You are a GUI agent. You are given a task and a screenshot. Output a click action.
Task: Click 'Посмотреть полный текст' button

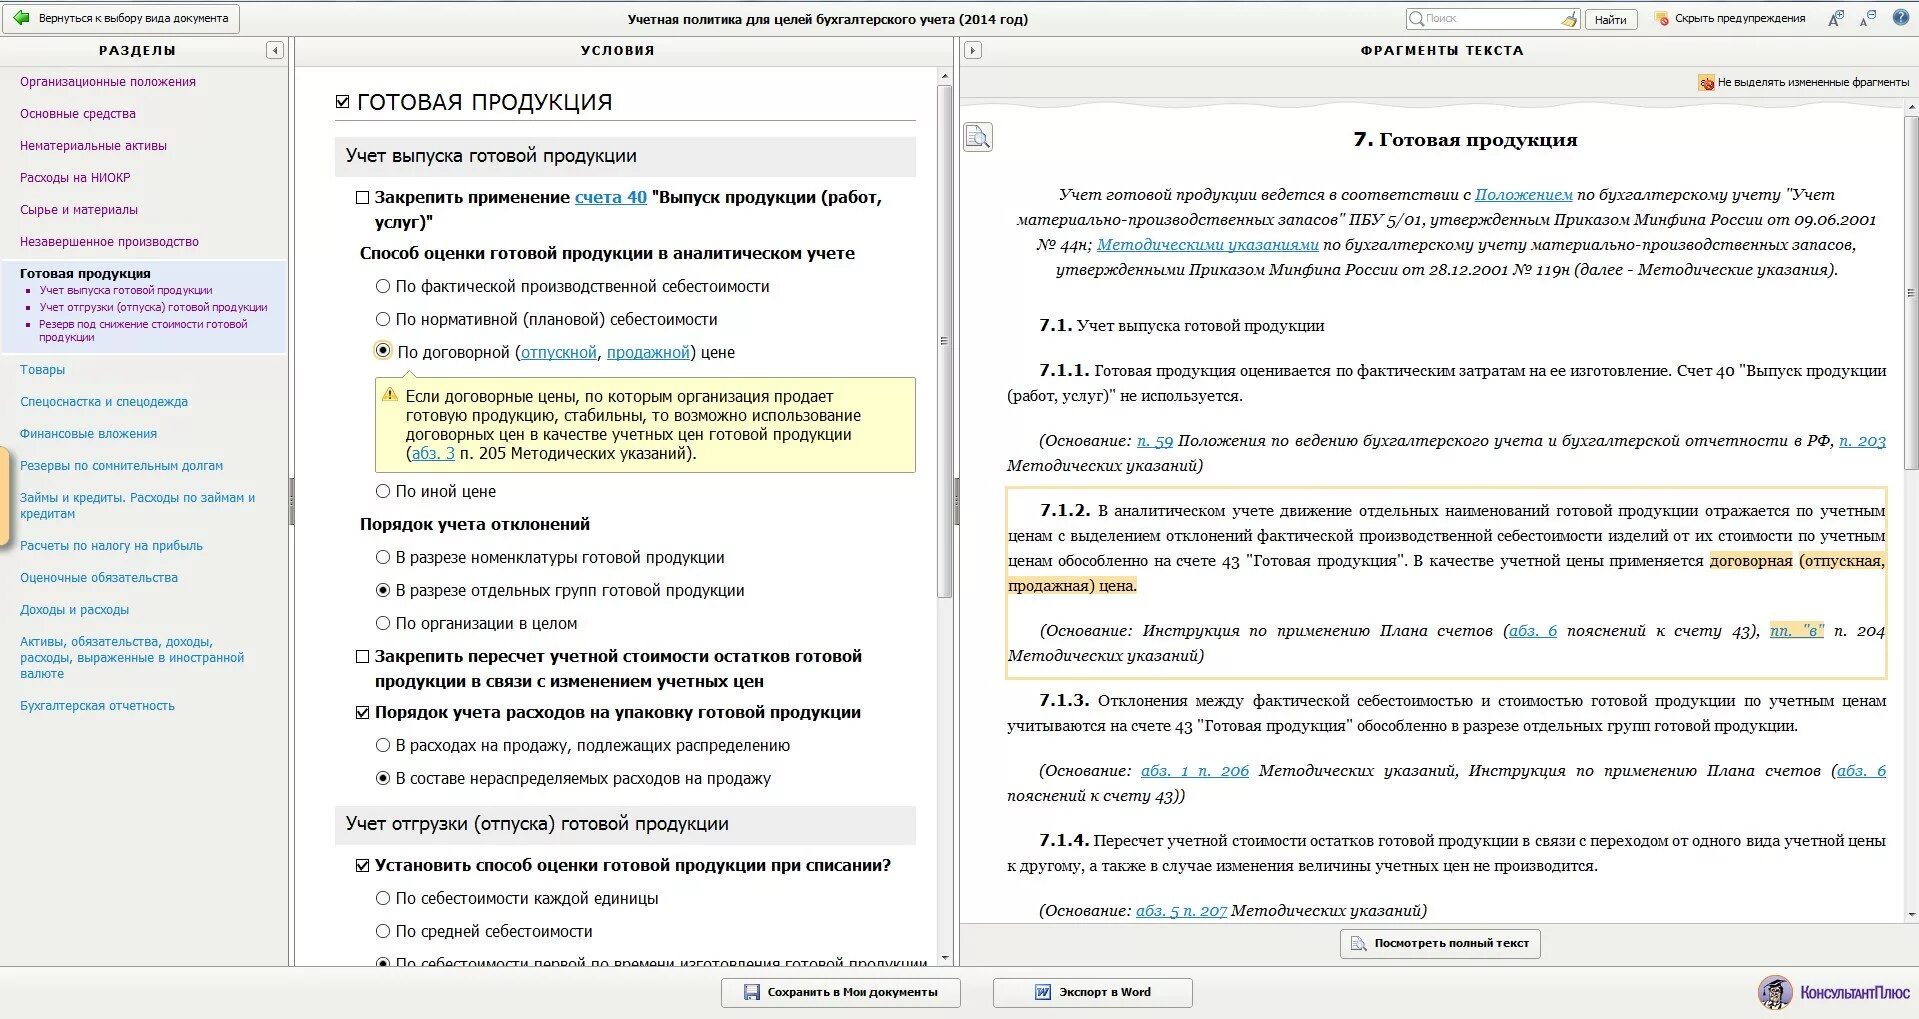(1440, 943)
